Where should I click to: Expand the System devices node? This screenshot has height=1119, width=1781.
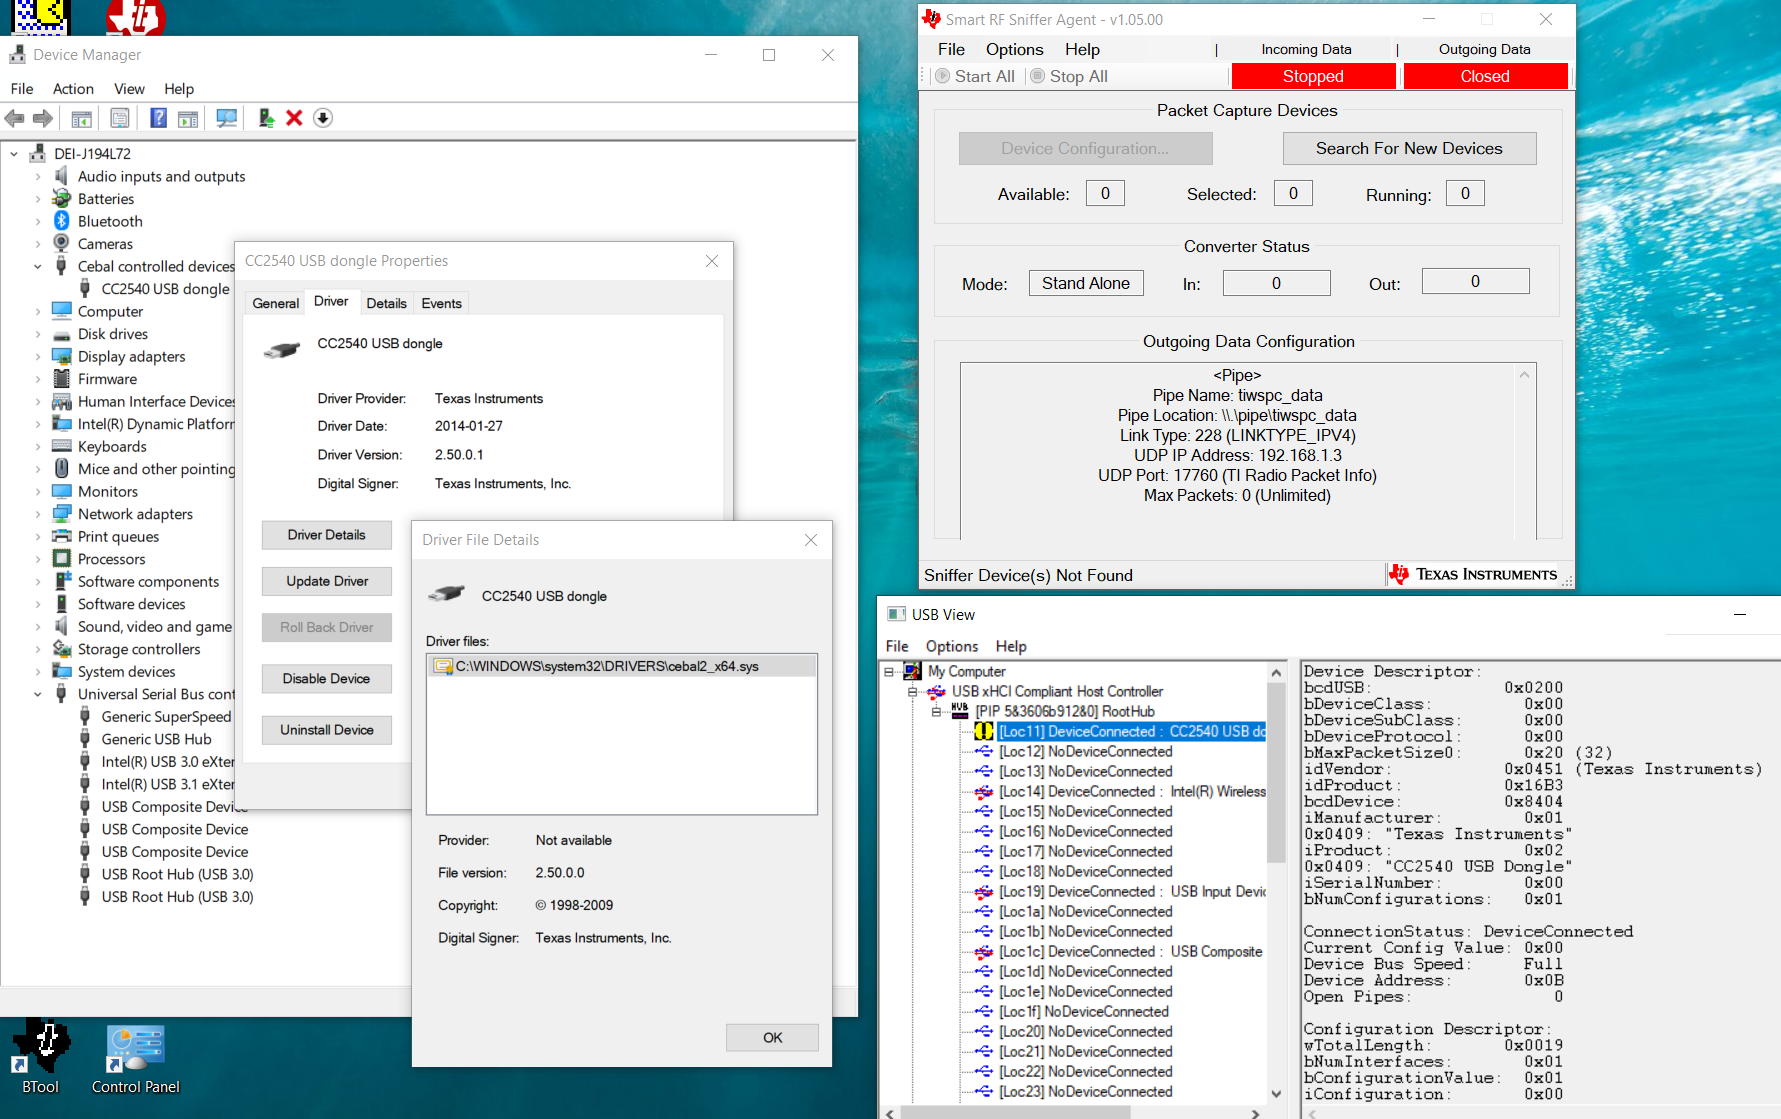pos(38,671)
